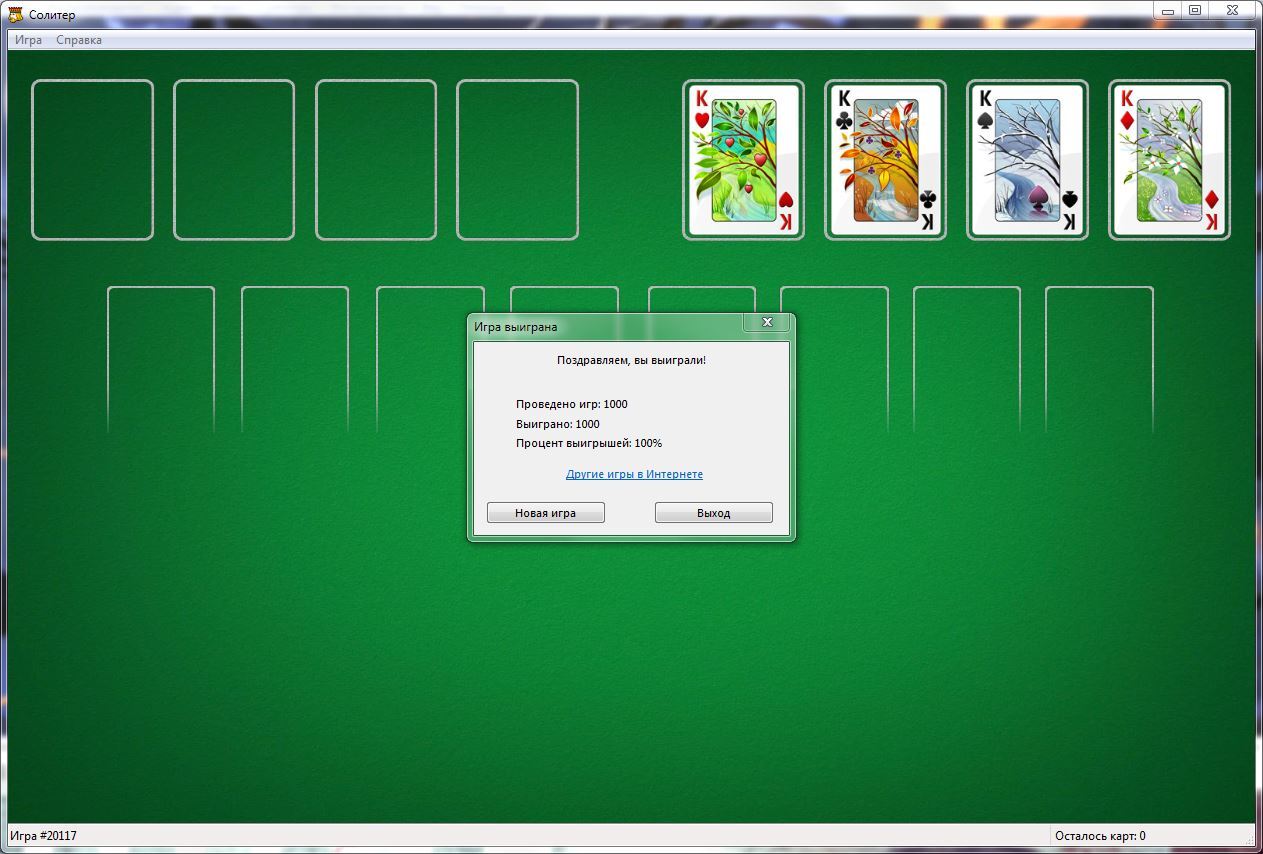Click the King of Clubs foundation card
The image size is (1263, 854).
[x=885, y=160]
